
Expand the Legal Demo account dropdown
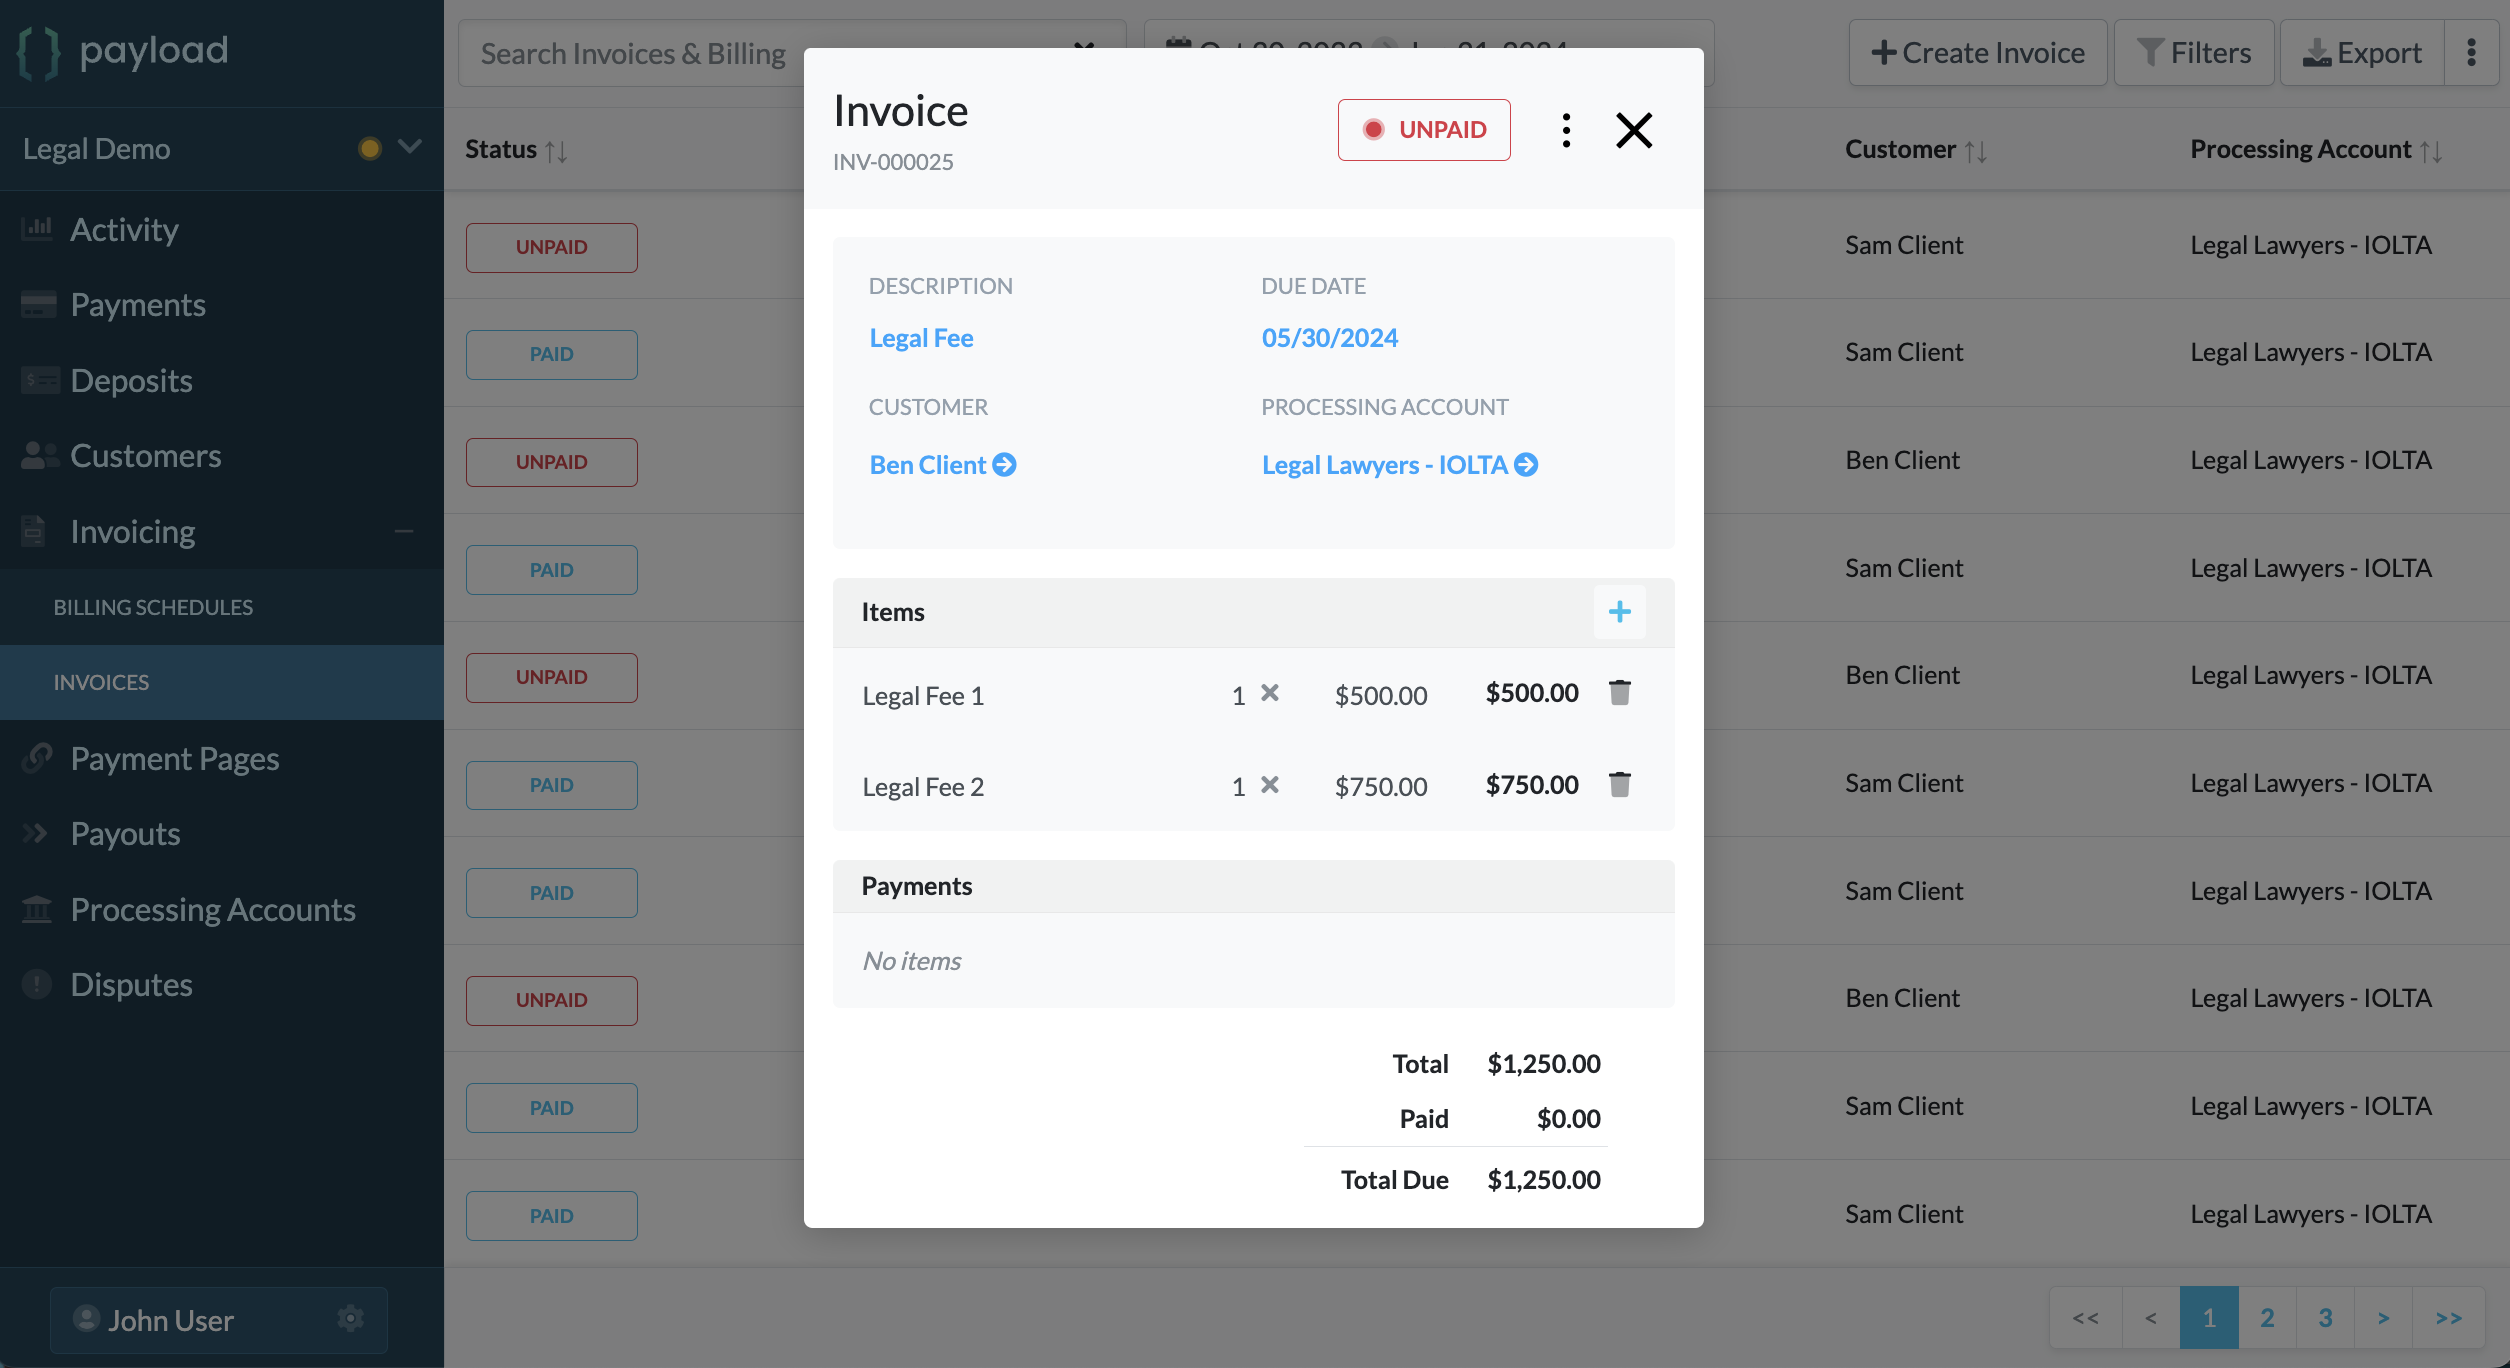[408, 147]
